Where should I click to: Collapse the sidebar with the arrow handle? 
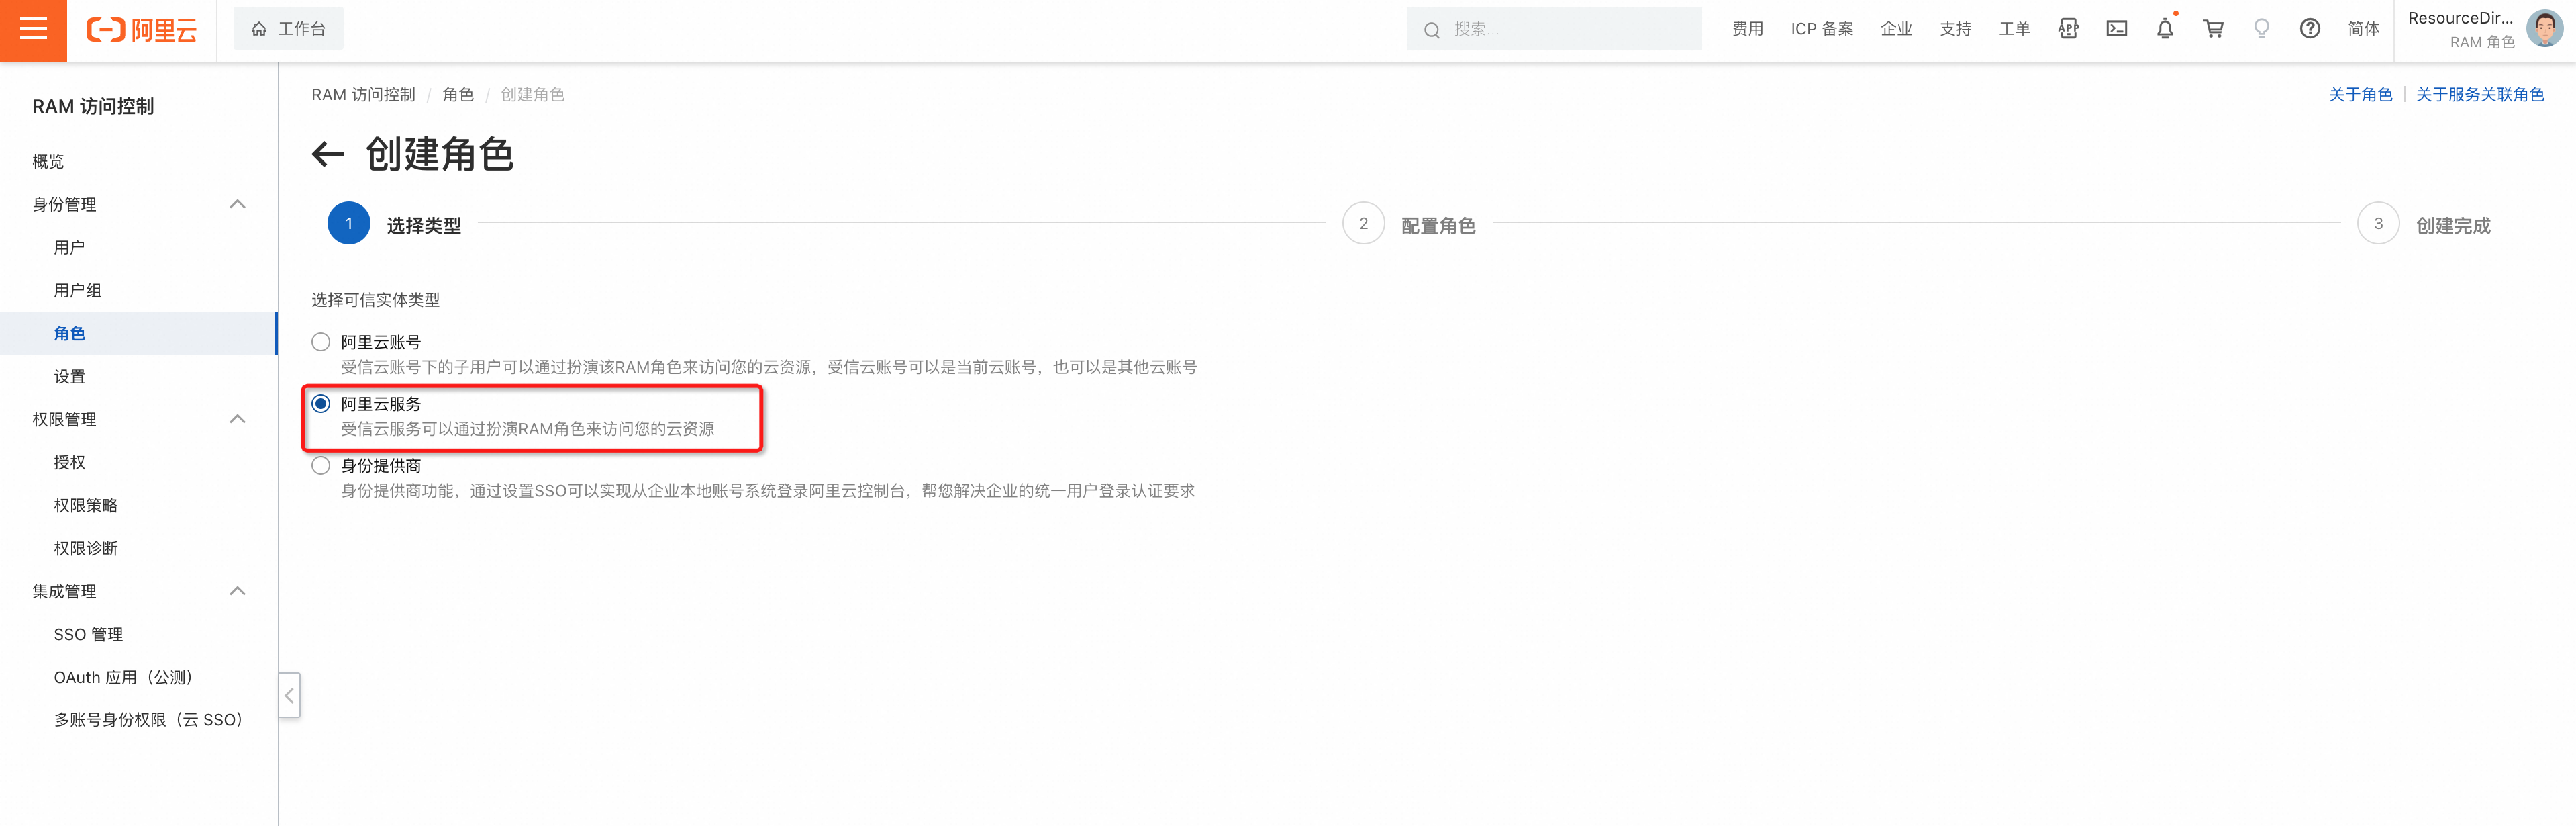(x=289, y=695)
